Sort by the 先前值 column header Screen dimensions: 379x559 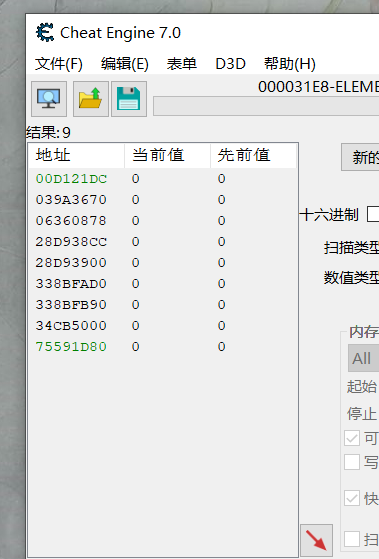253,155
